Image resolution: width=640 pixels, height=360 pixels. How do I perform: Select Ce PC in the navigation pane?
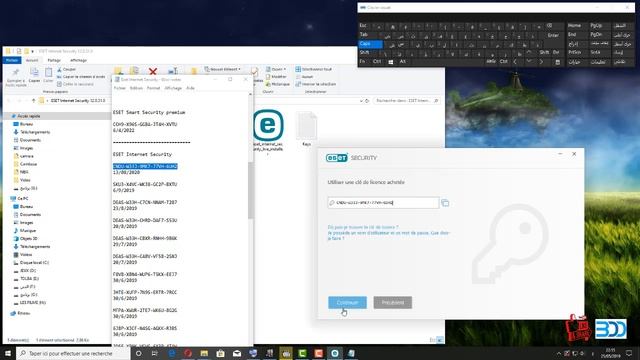[20, 198]
